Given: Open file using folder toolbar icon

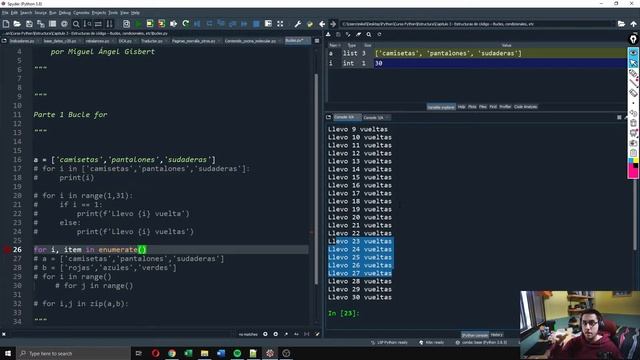Looking at the screenshot, I should tap(17, 24).
